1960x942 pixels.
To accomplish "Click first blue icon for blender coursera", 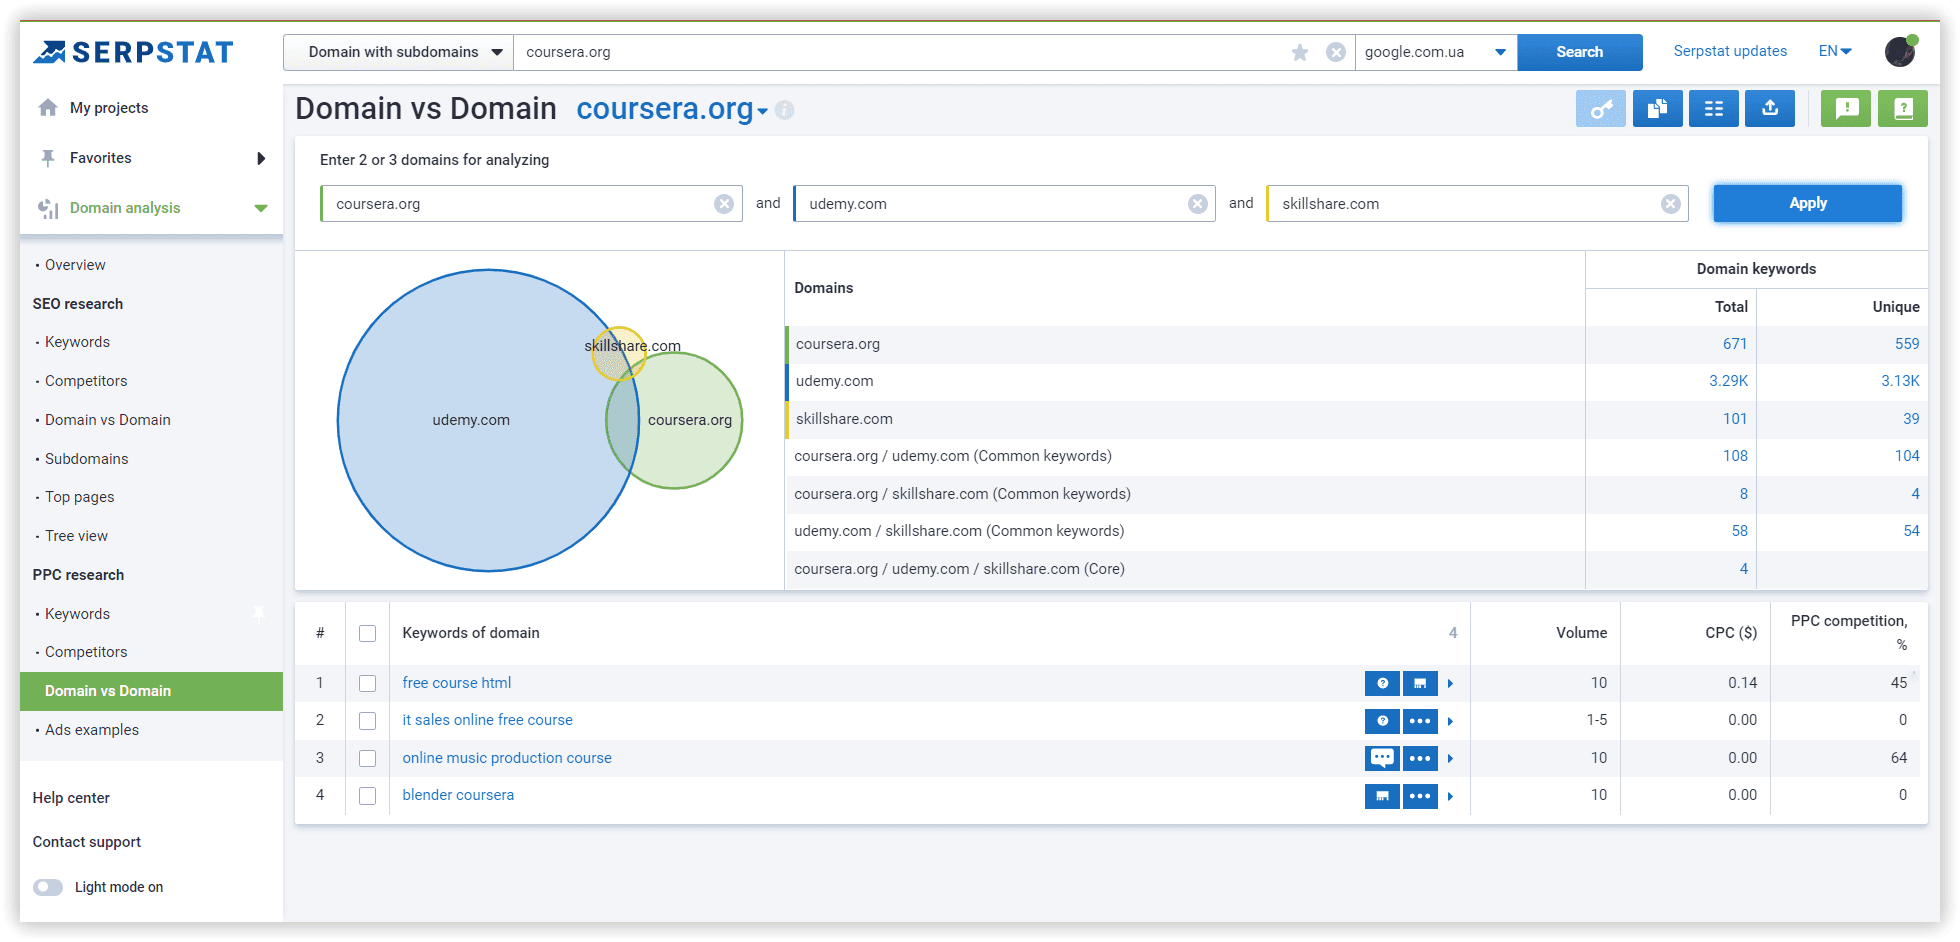I will click(x=1382, y=796).
